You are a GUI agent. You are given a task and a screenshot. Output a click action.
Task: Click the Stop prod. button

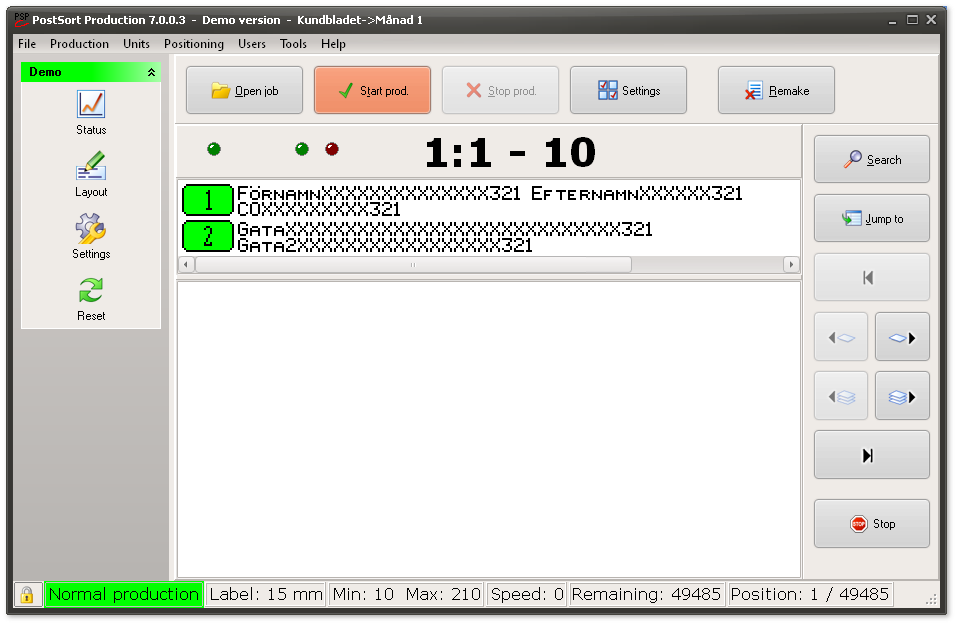click(500, 90)
